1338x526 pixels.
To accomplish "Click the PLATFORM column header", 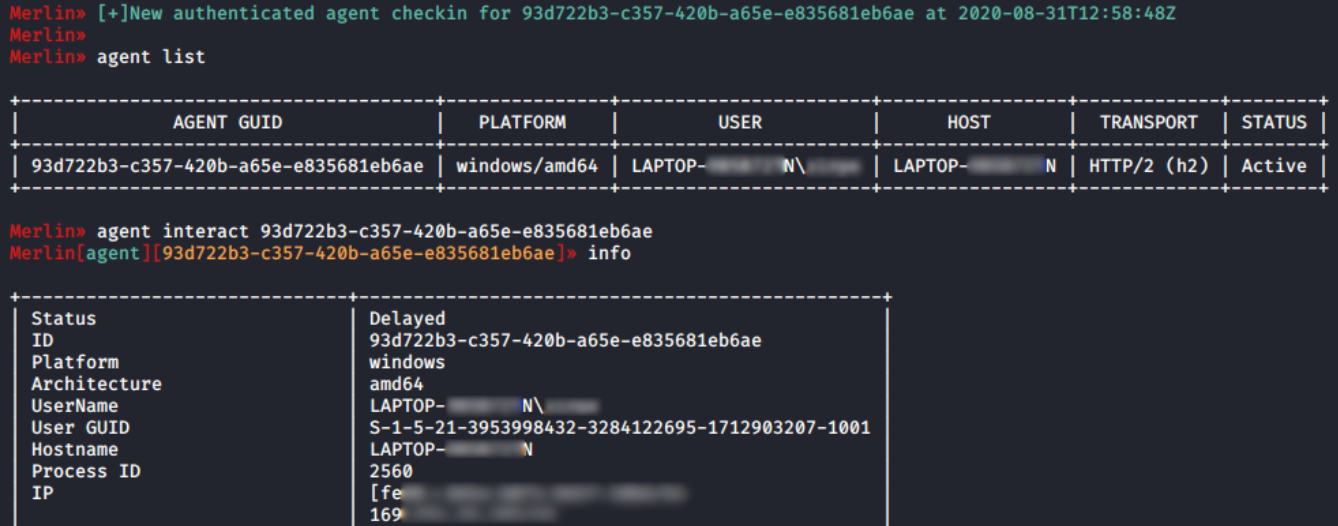I will [521, 123].
